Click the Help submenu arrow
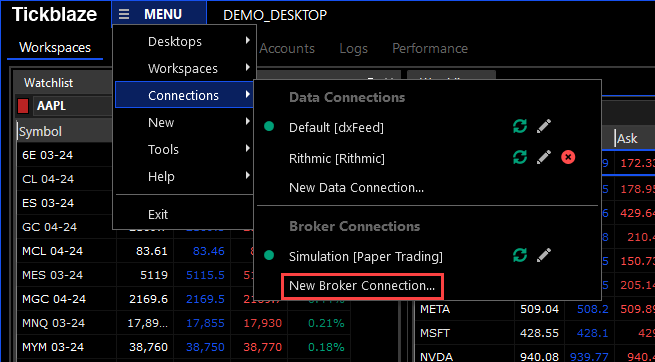Viewport: 655px width, 362px height. pyautogui.click(x=248, y=175)
